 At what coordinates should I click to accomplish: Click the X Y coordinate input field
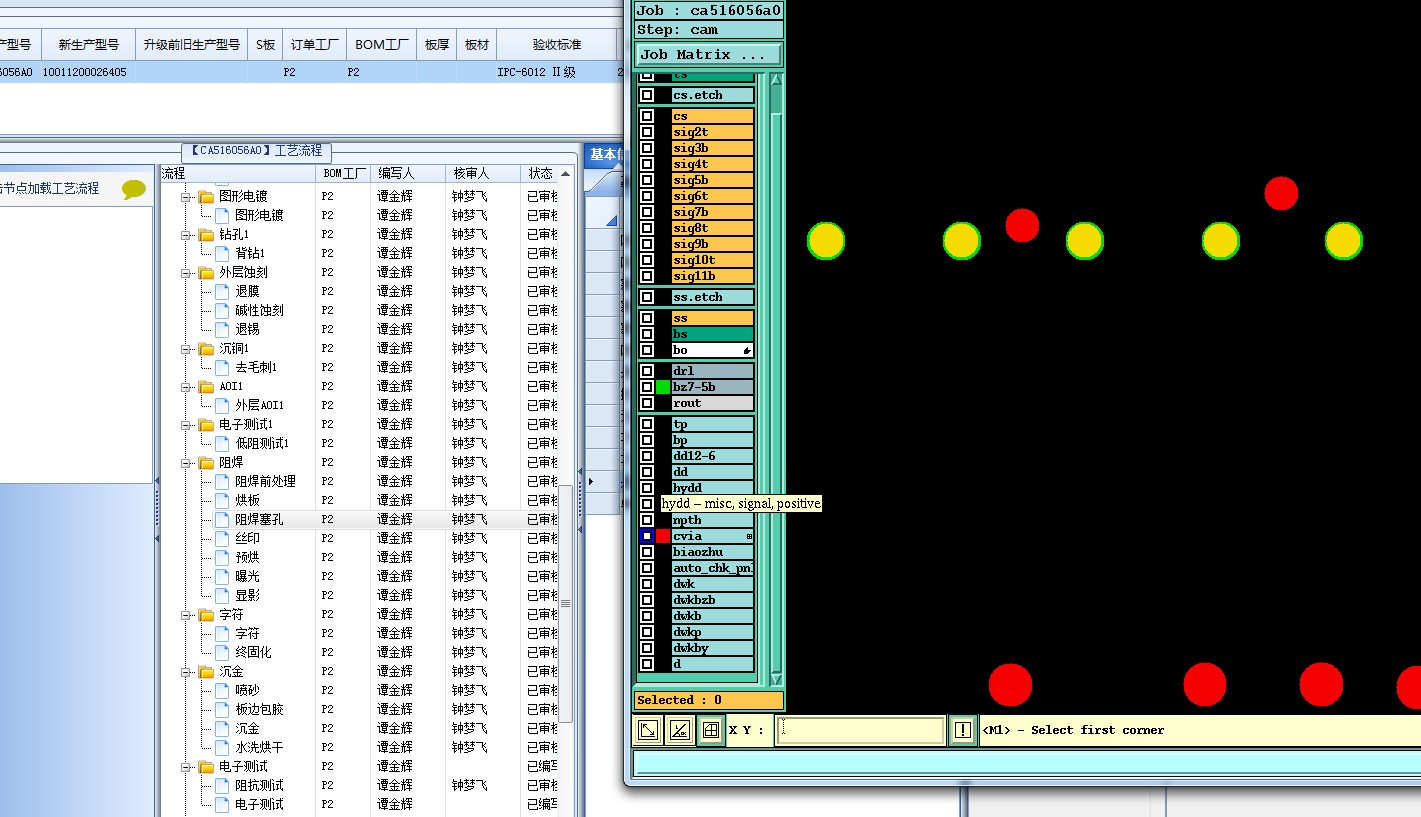861,730
